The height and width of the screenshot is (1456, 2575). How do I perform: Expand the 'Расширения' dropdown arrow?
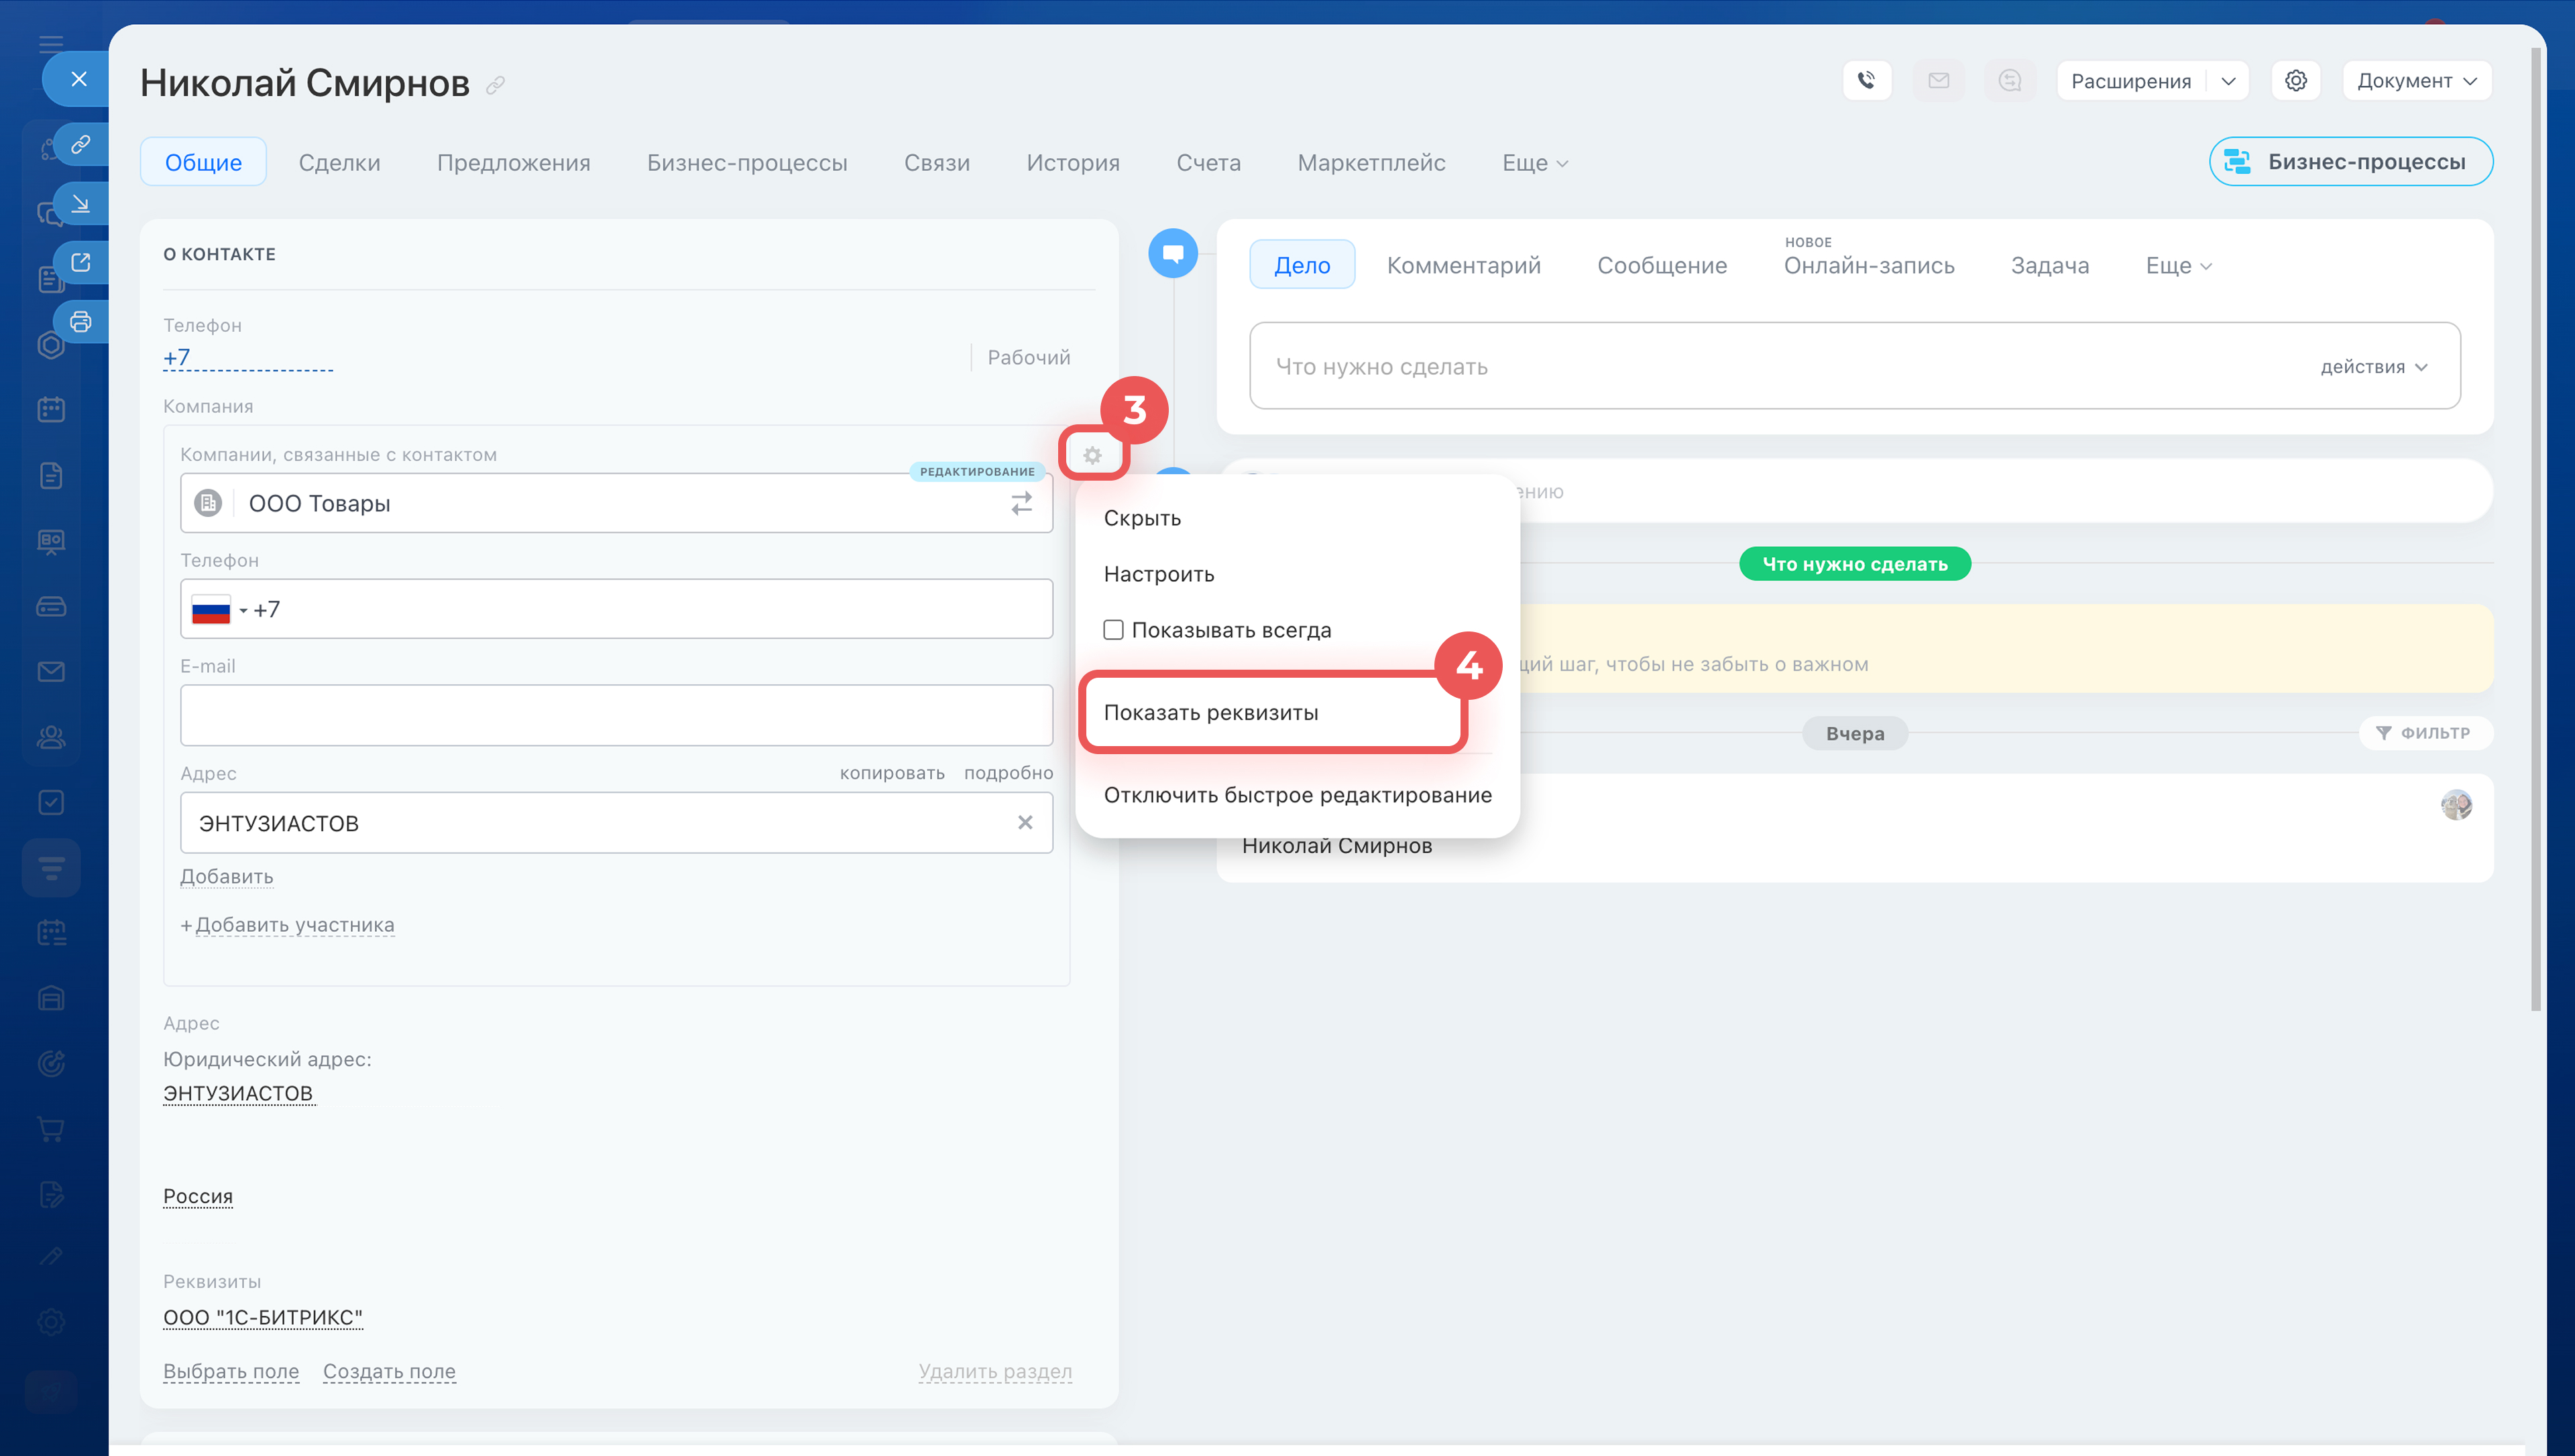pyautogui.click(x=2227, y=80)
